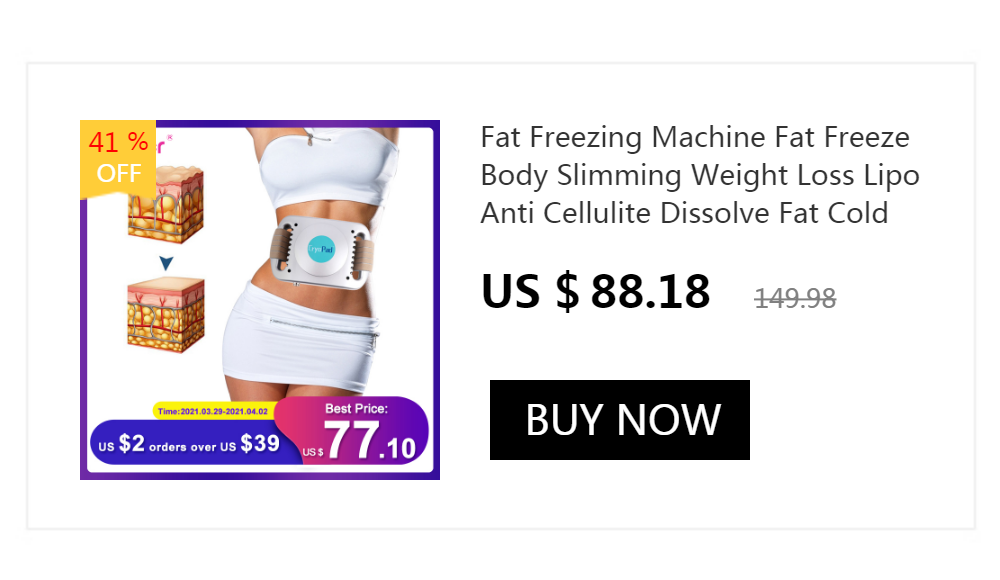1000x580 pixels.
Task: Click the white skirt in the product photo
Action: [300, 338]
